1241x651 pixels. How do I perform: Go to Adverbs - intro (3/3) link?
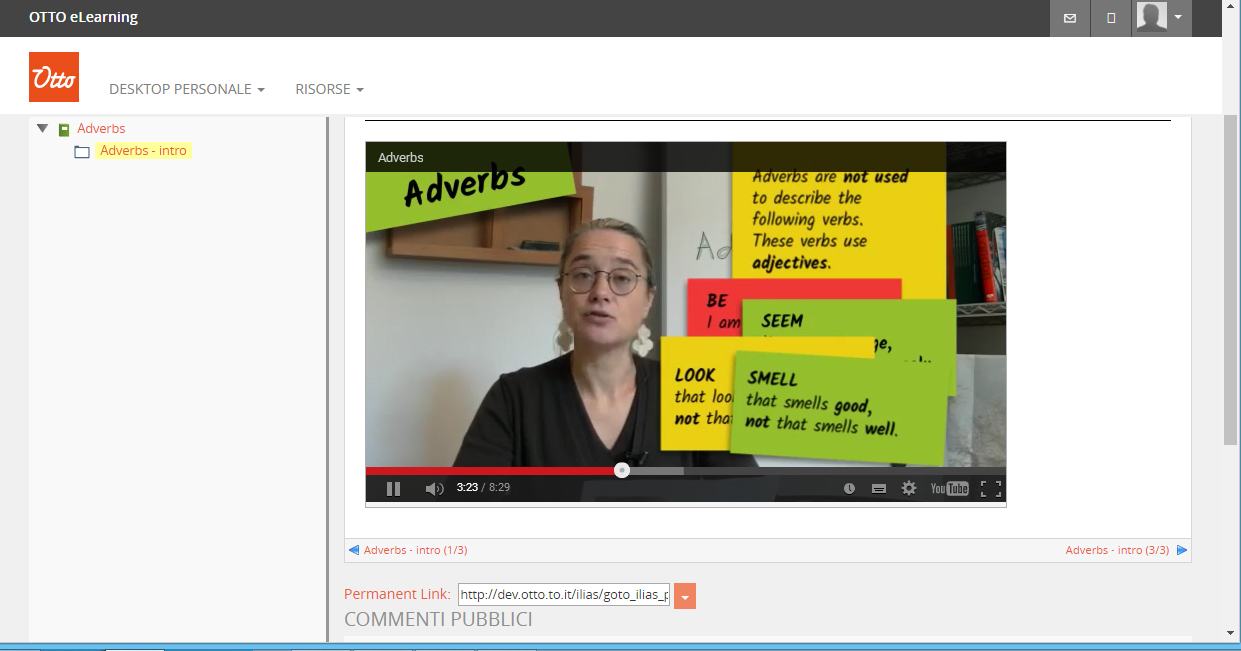click(x=1116, y=550)
